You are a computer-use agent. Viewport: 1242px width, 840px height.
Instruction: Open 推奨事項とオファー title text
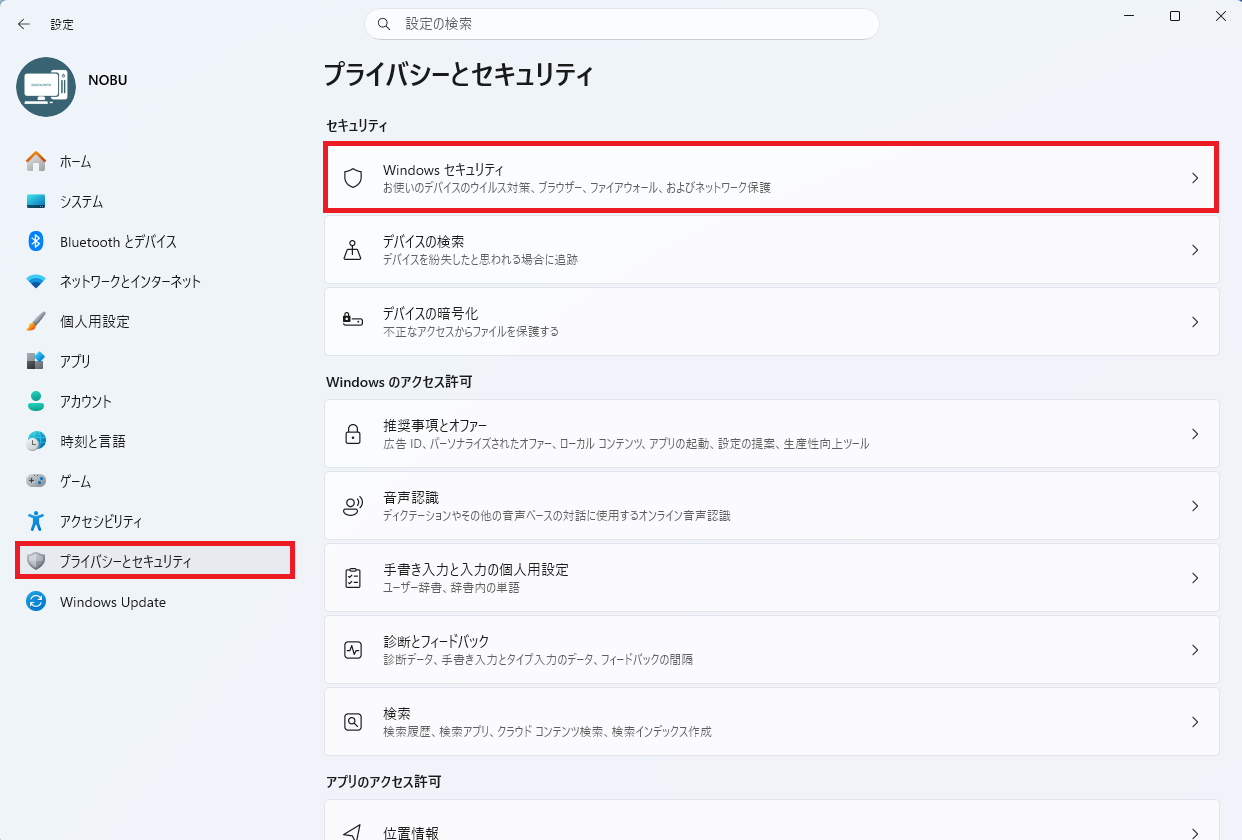(435, 426)
